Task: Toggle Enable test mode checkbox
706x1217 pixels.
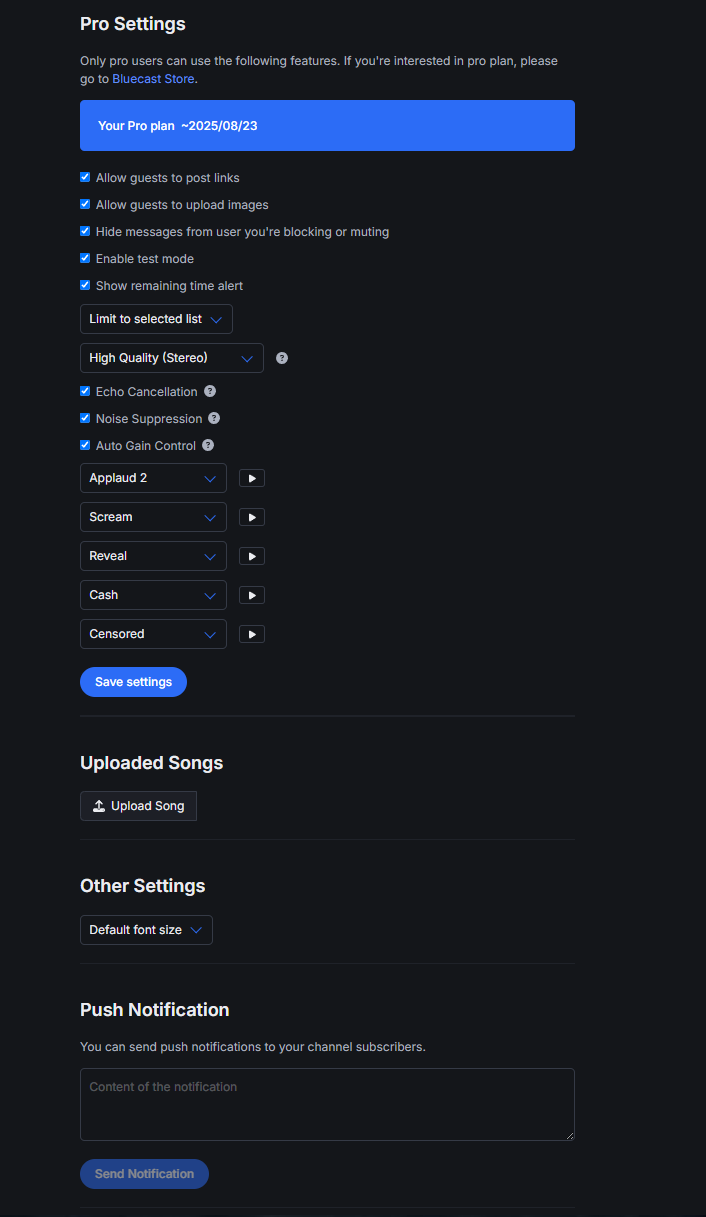Action: pos(85,259)
